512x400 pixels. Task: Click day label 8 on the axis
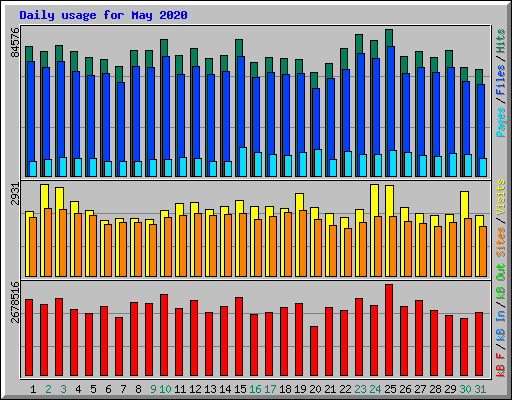(x=138, y=389)
